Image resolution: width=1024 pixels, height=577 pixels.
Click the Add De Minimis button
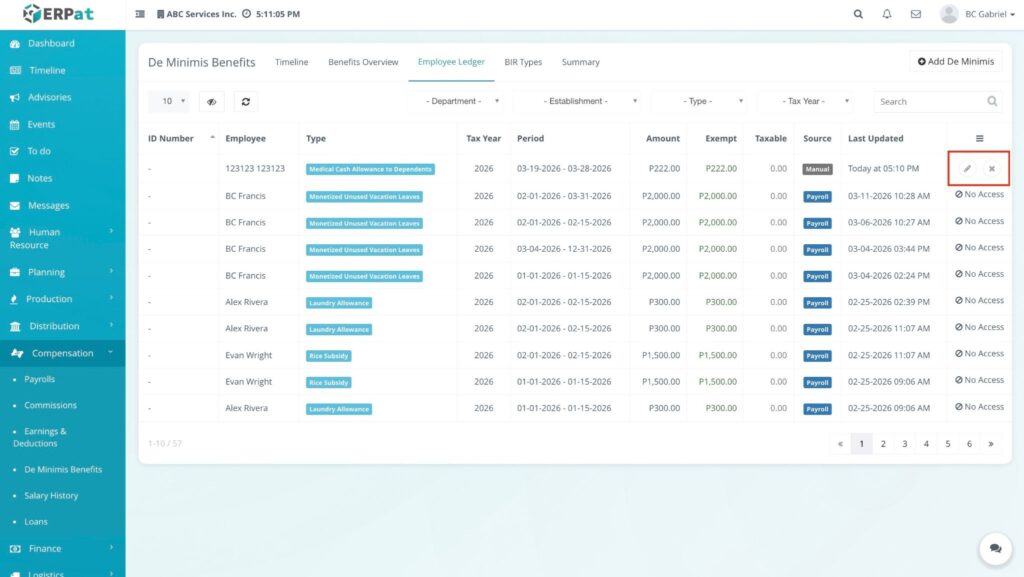(x=955, y=61)
